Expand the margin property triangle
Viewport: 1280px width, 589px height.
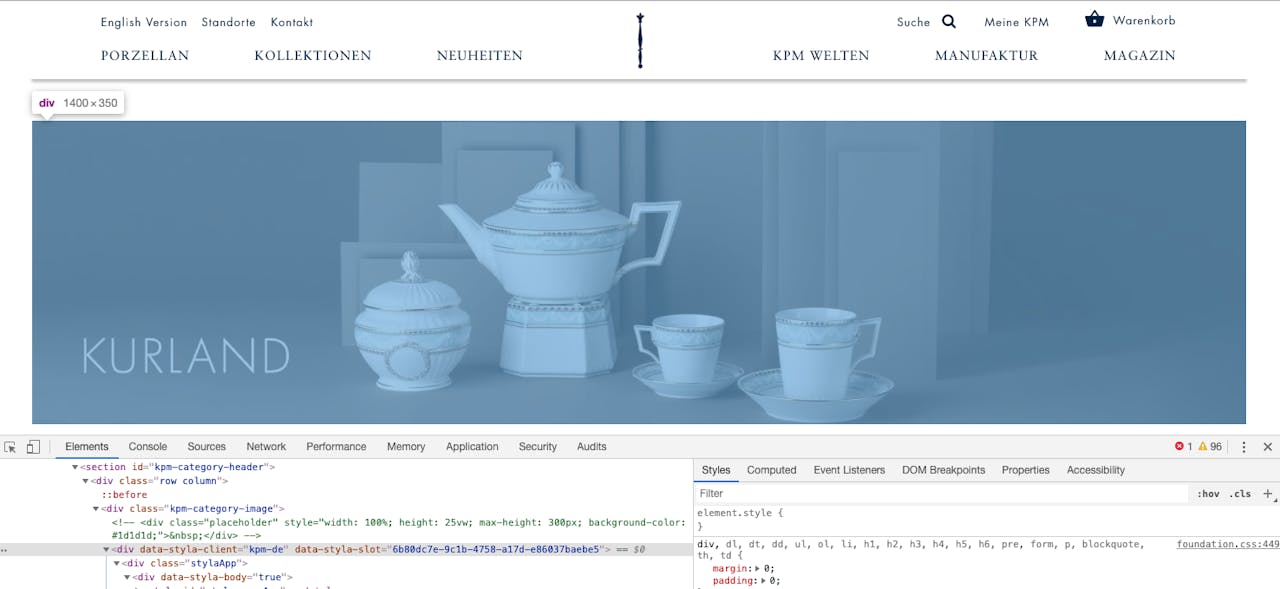coord(758,568)
